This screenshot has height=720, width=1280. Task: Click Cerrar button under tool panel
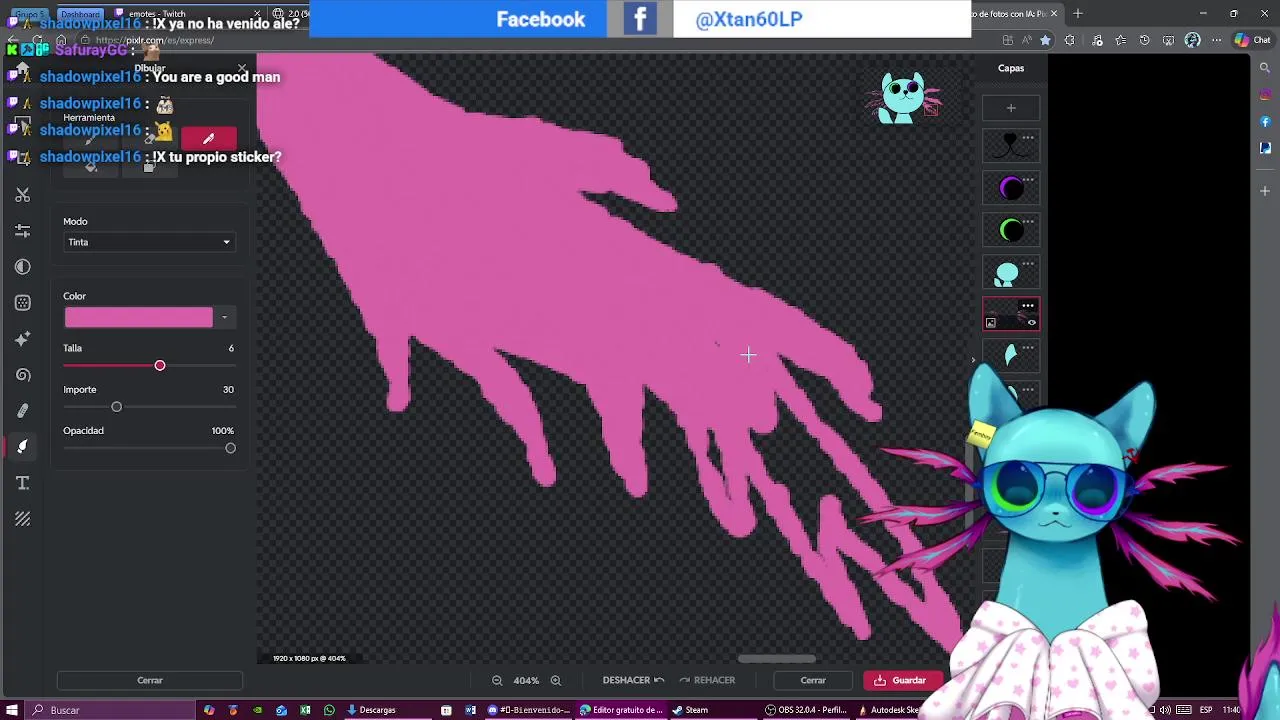(x=150, y=680)
